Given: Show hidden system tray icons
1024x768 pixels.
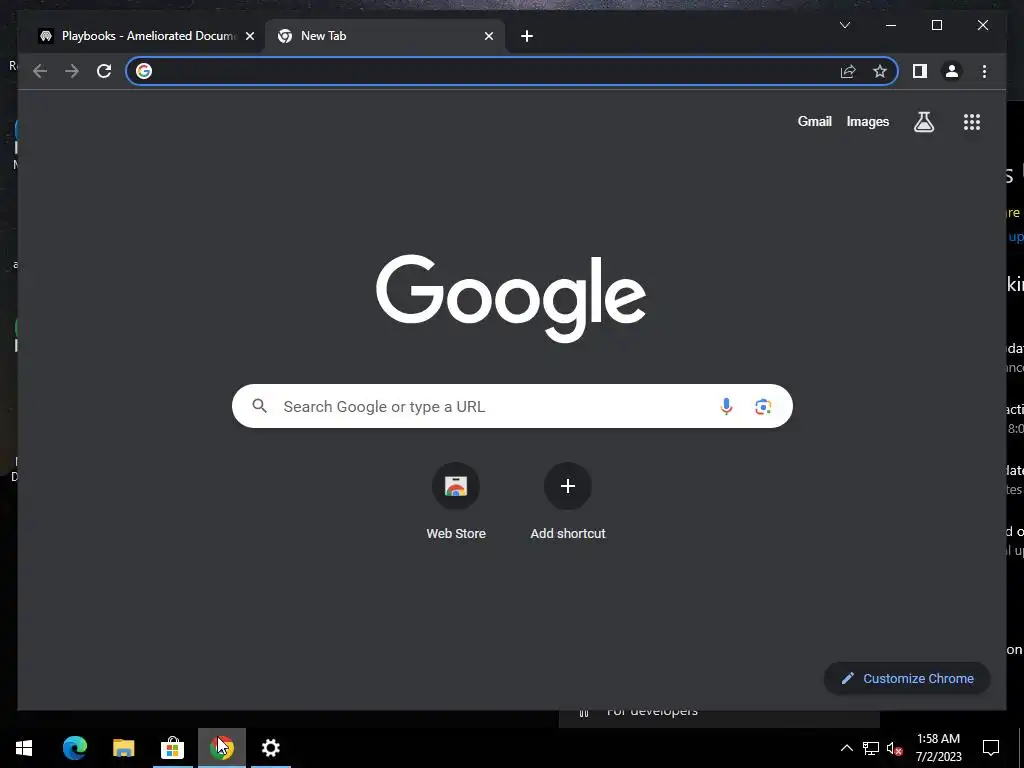Looking at the screenshot, I should (846, 748).
